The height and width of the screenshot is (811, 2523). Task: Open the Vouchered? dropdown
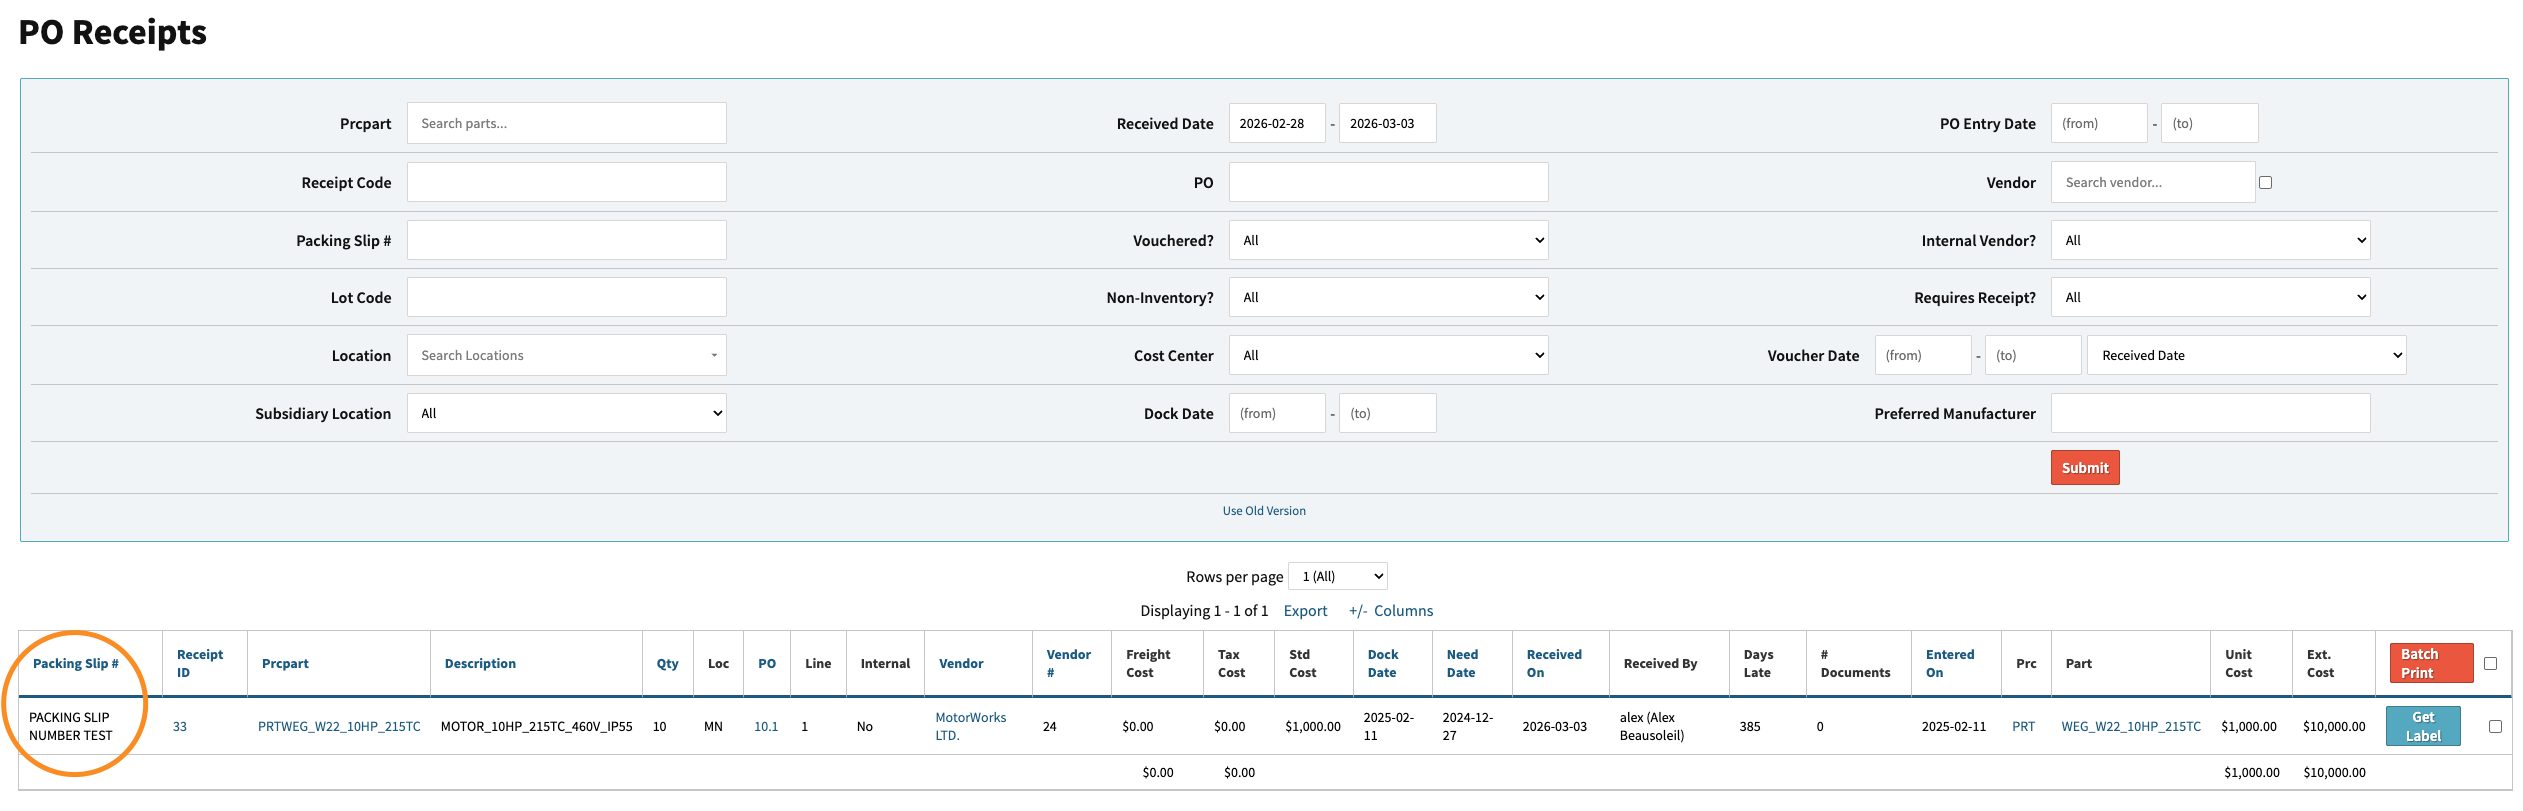(1387, 240)
